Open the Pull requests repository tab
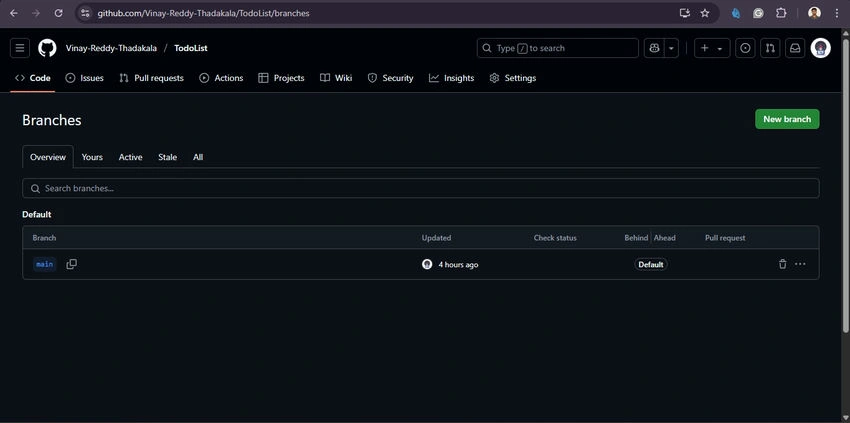The width and height of the screenshot is (850, 423). click(152, 78)
